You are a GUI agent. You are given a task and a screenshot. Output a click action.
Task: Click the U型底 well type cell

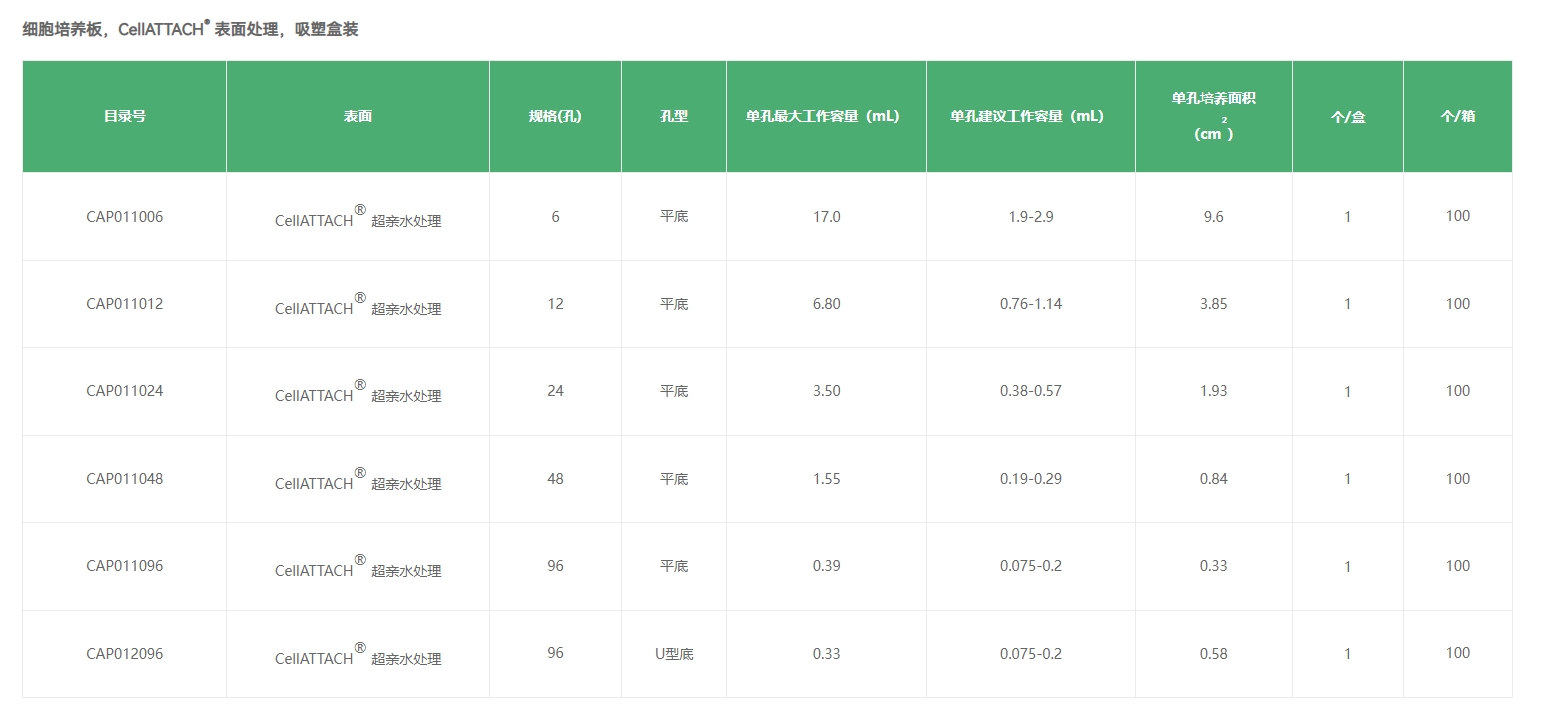tap(674, 654)
